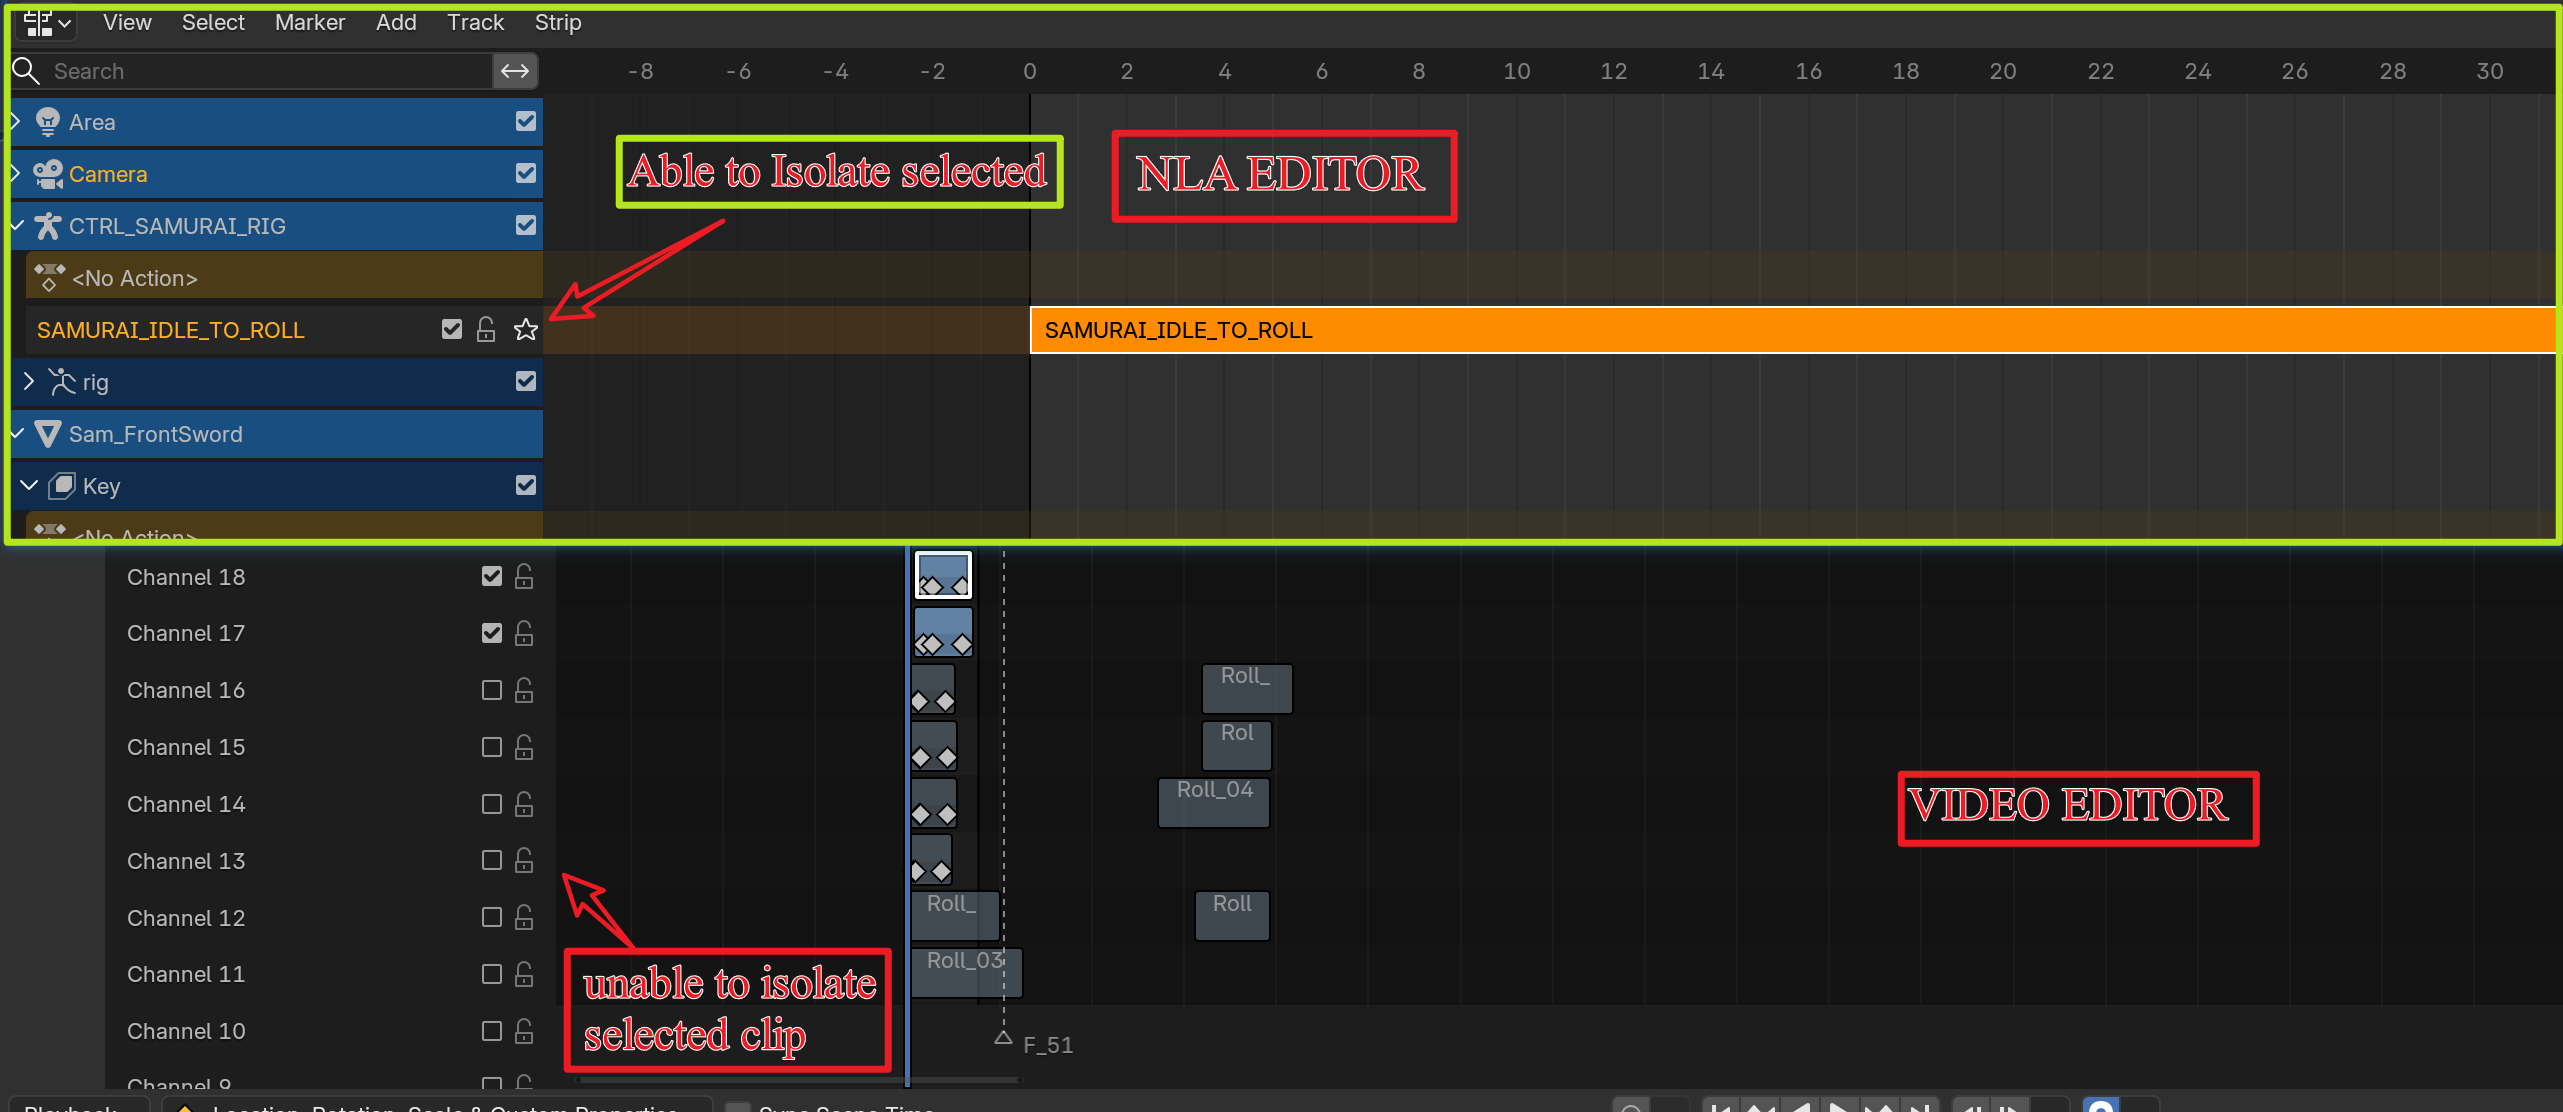Open the editor type selector icon
The width and height of the screenshot is (2563, 1112).
coord(46,23)
